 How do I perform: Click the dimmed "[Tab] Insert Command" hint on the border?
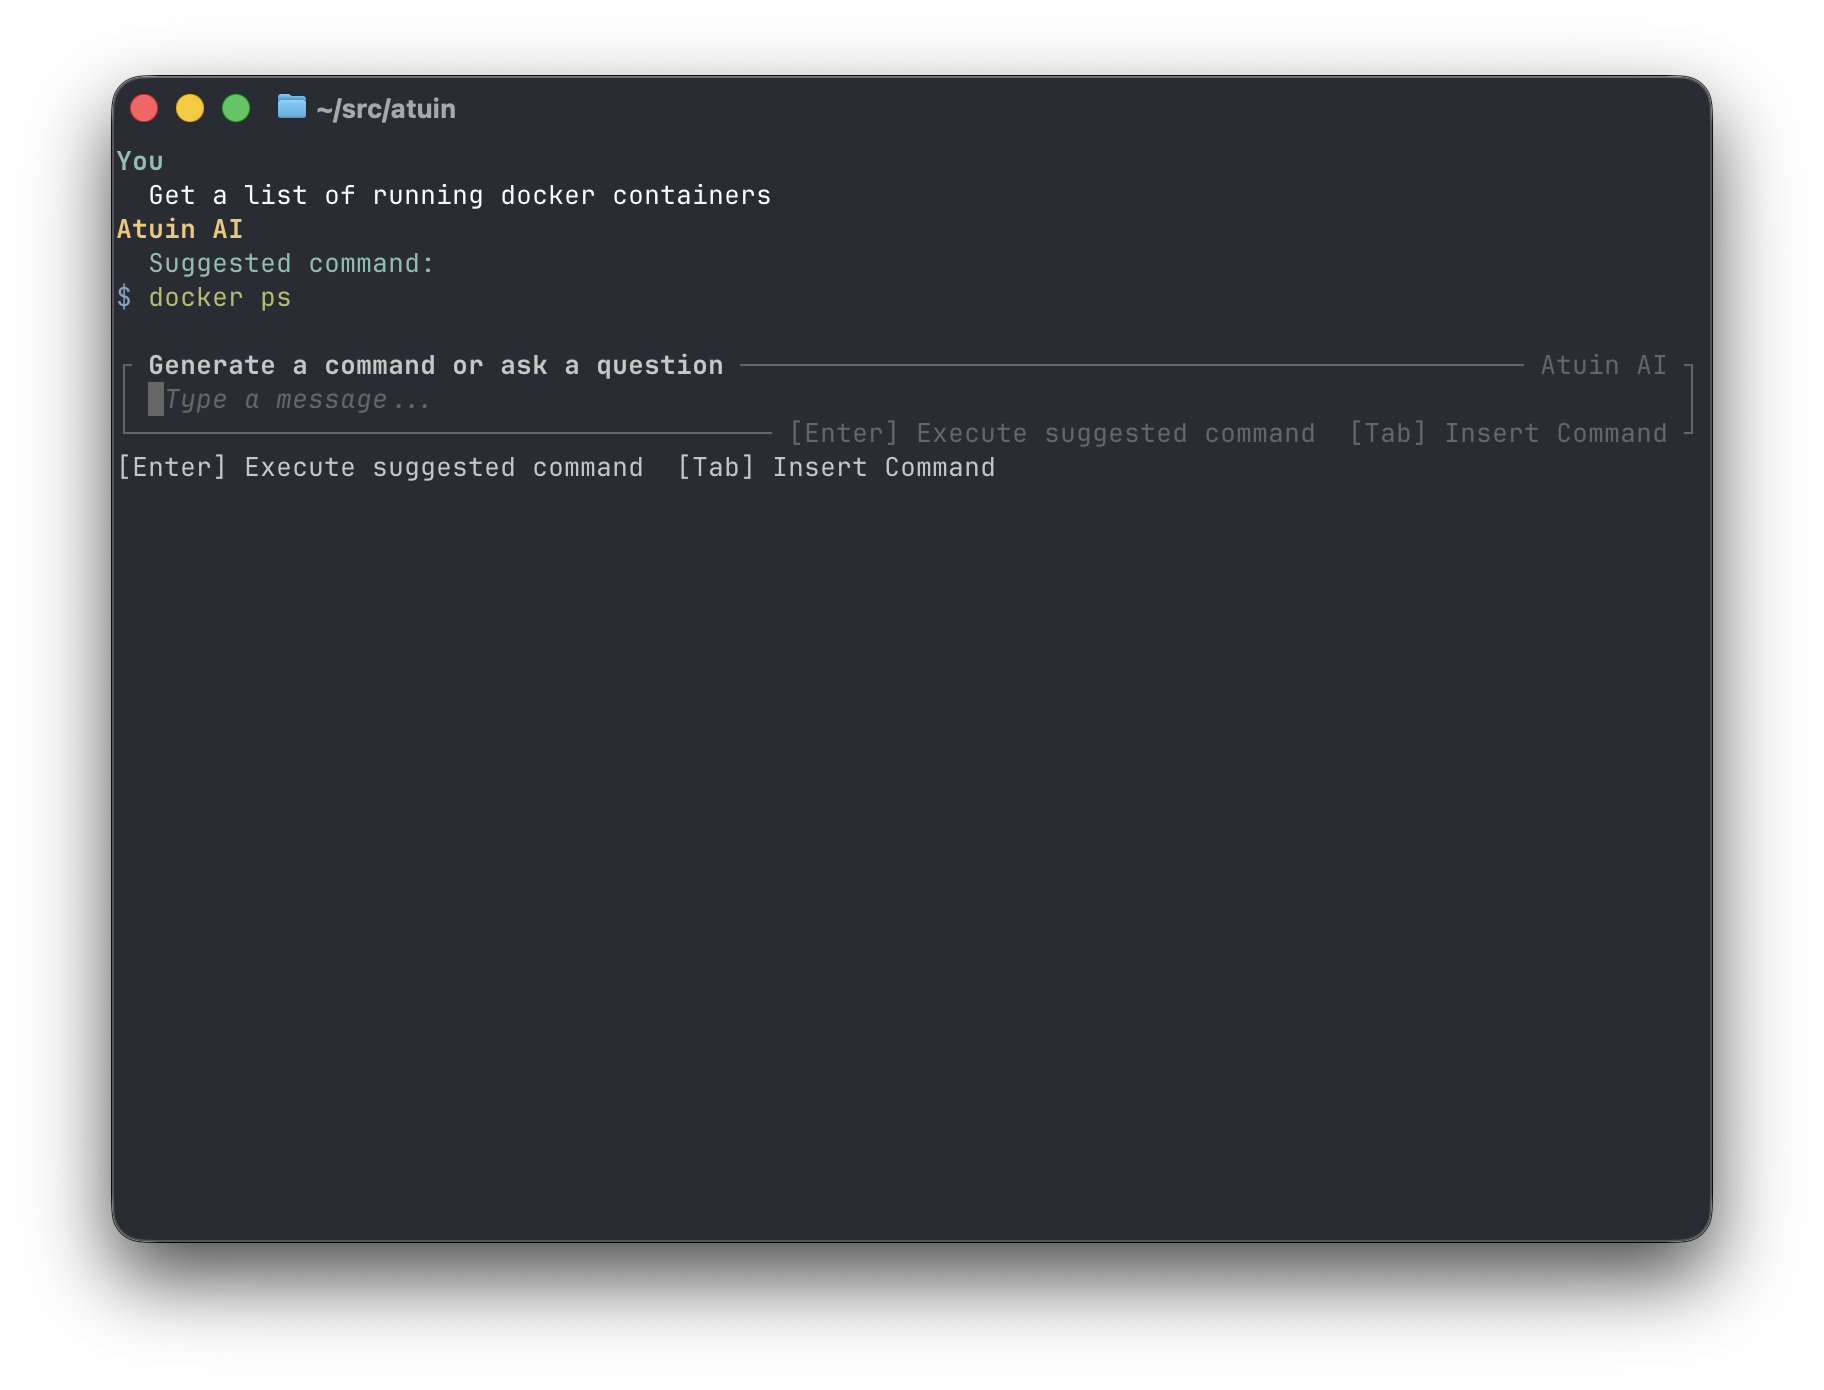tap(1508, 434)
